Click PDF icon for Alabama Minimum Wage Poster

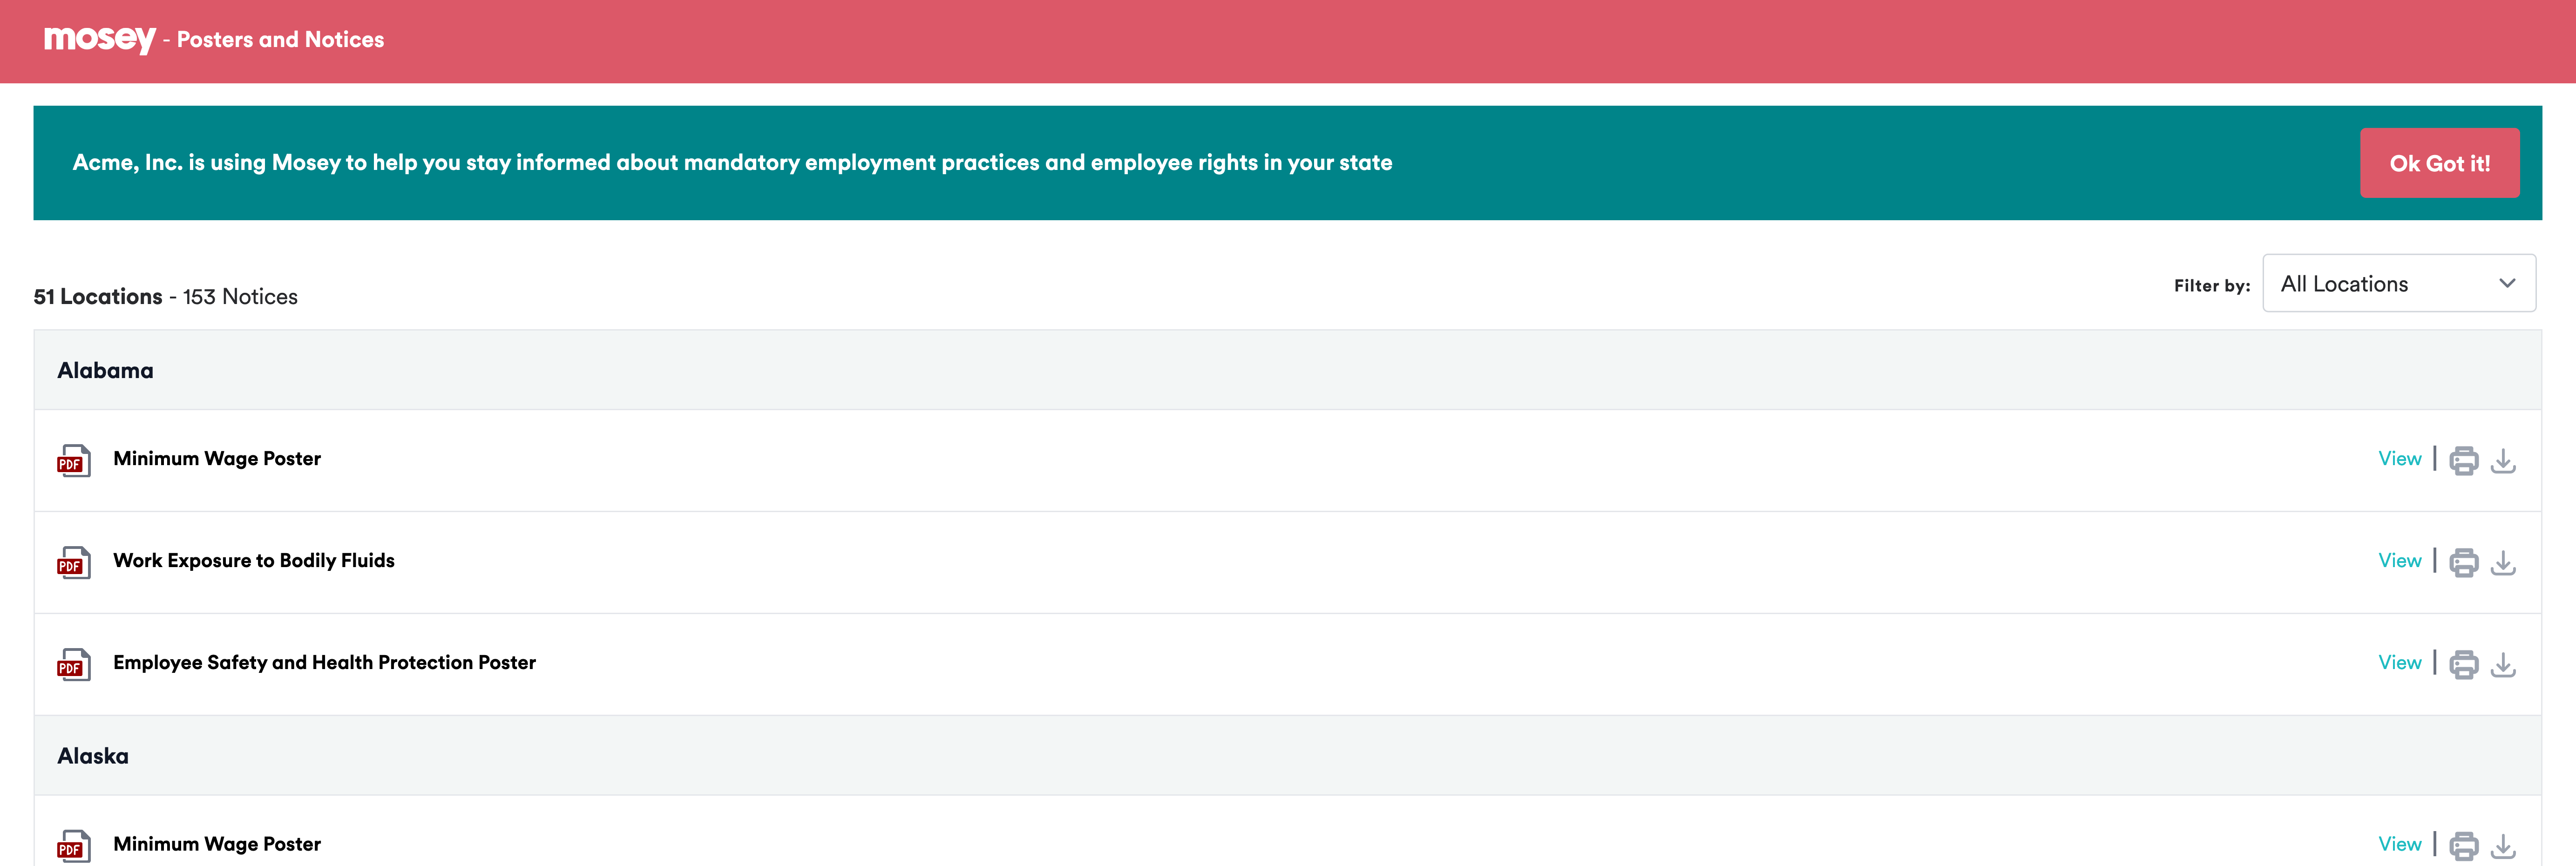tap(73, 461)
